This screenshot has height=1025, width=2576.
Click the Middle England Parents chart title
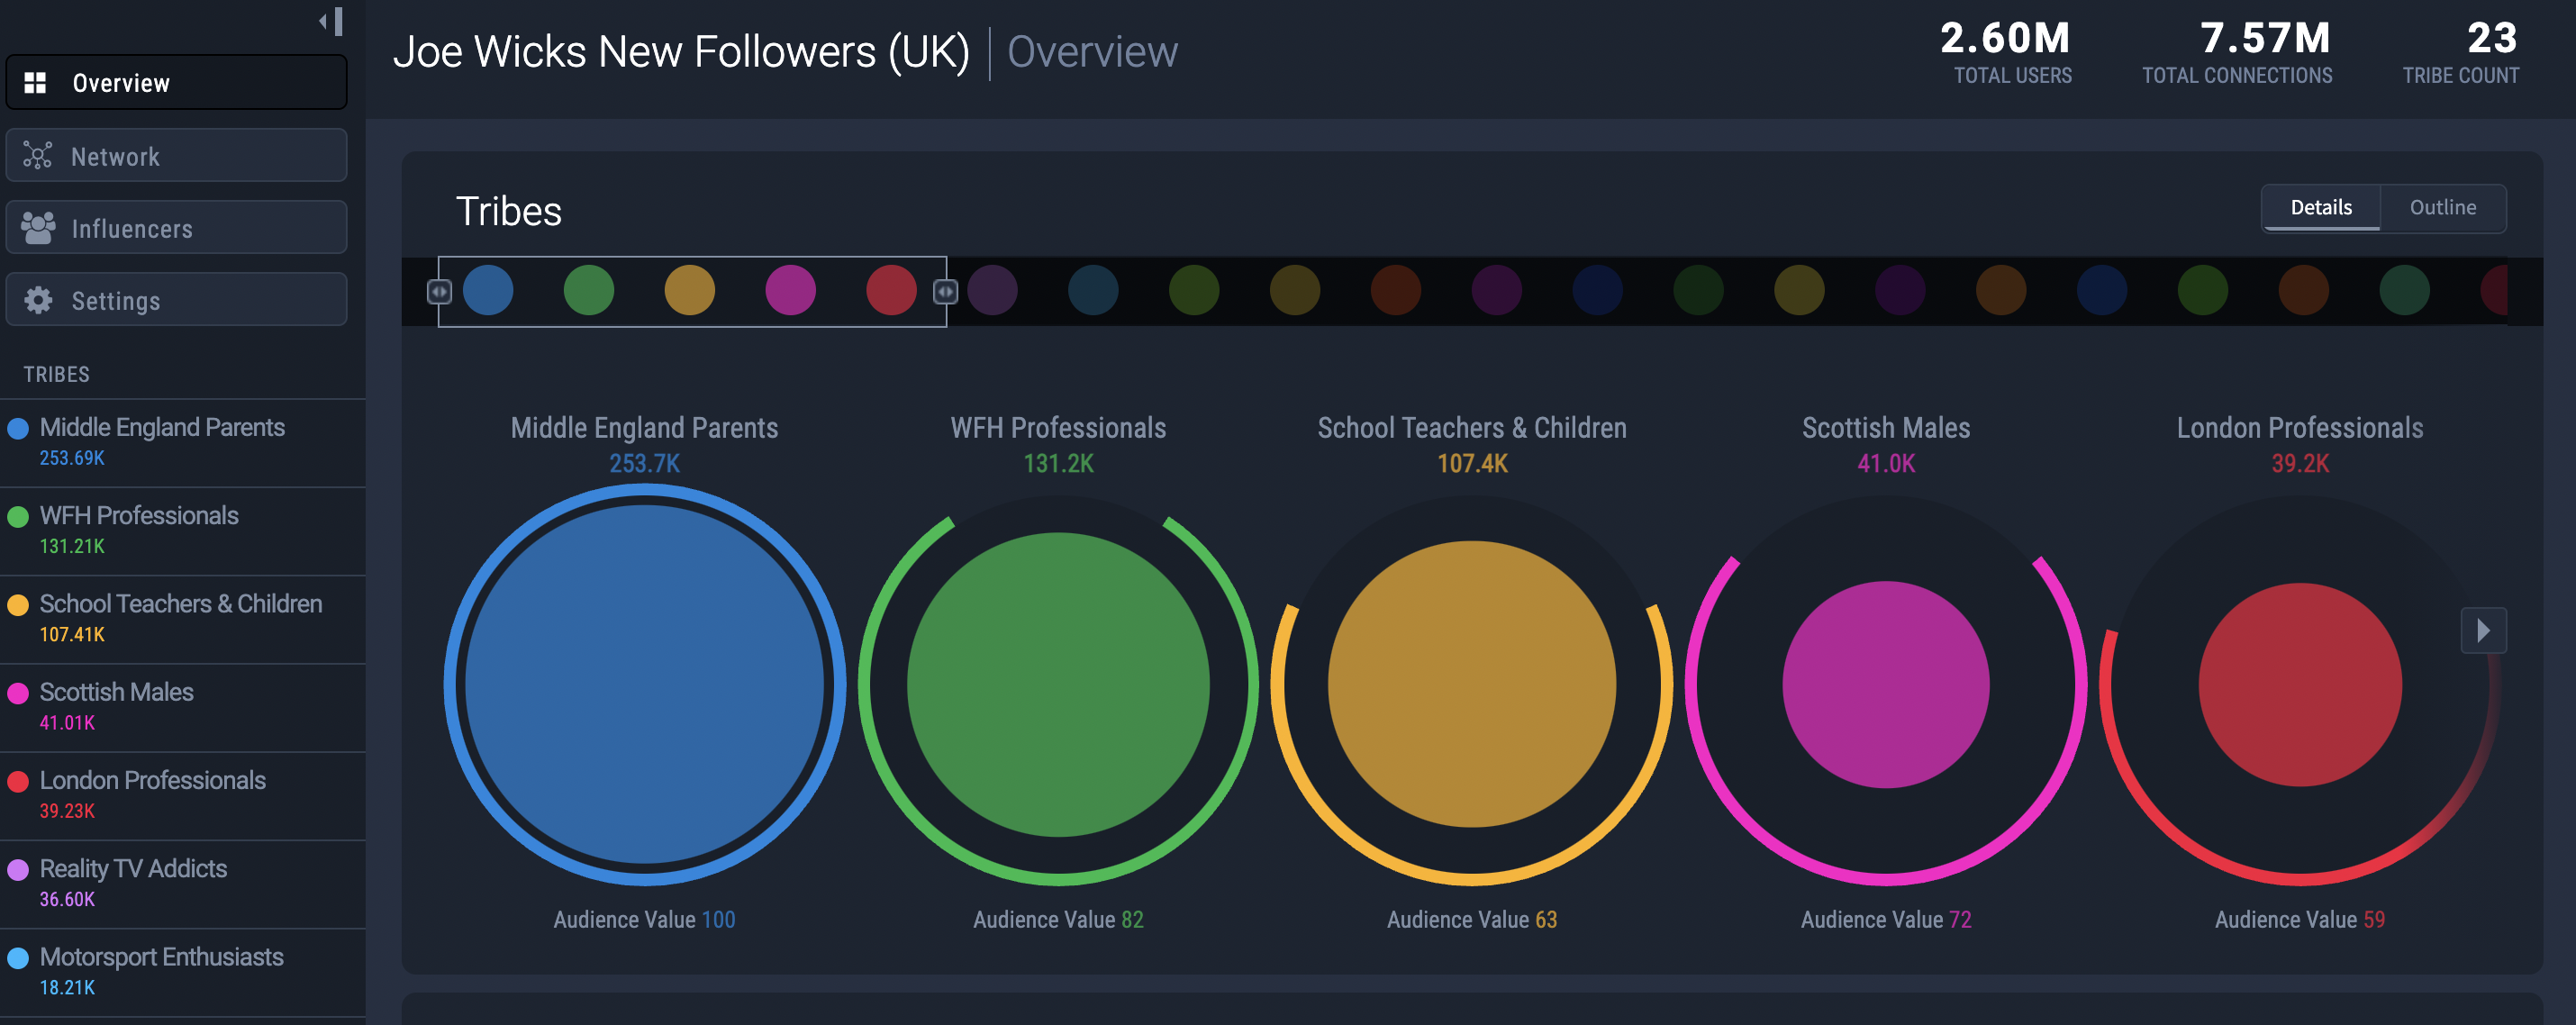pyautogui.click(x=644, y=428)
